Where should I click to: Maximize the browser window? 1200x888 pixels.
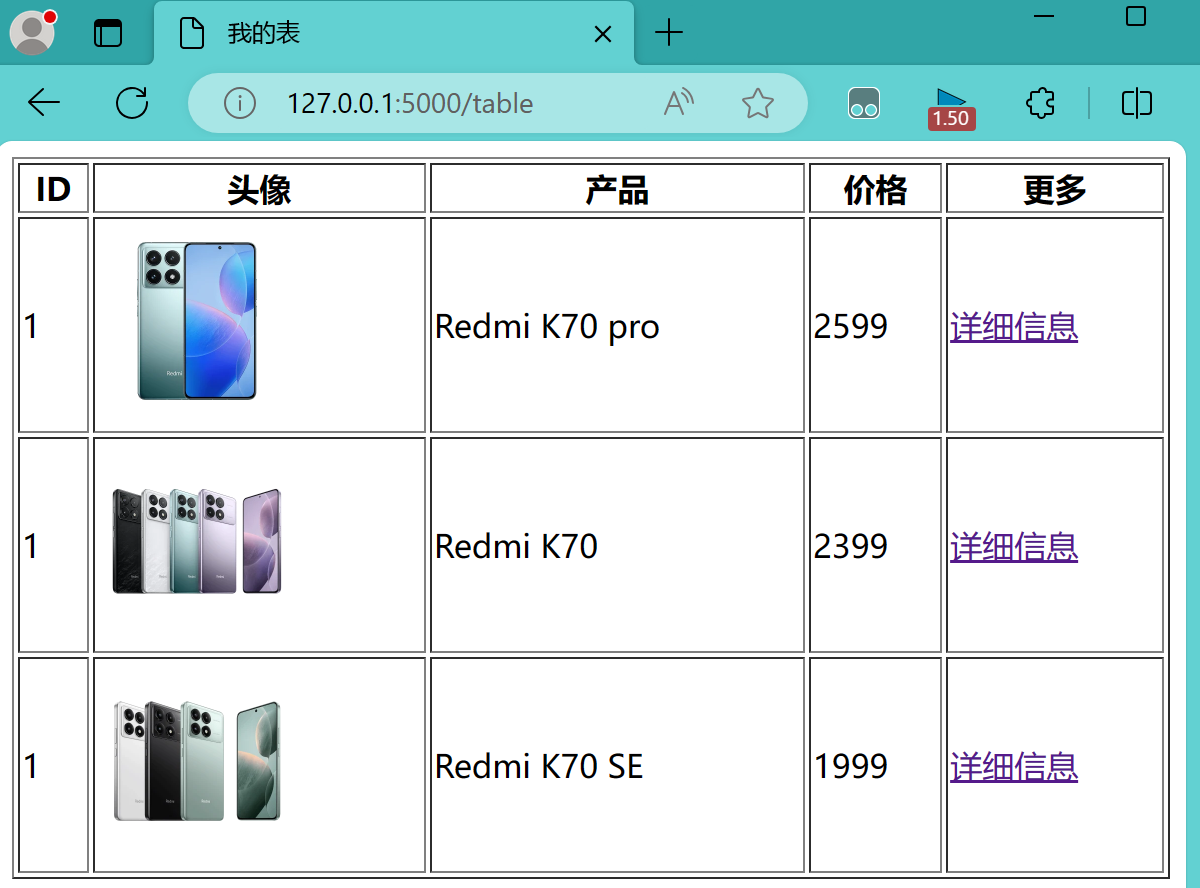(1136, 16)
